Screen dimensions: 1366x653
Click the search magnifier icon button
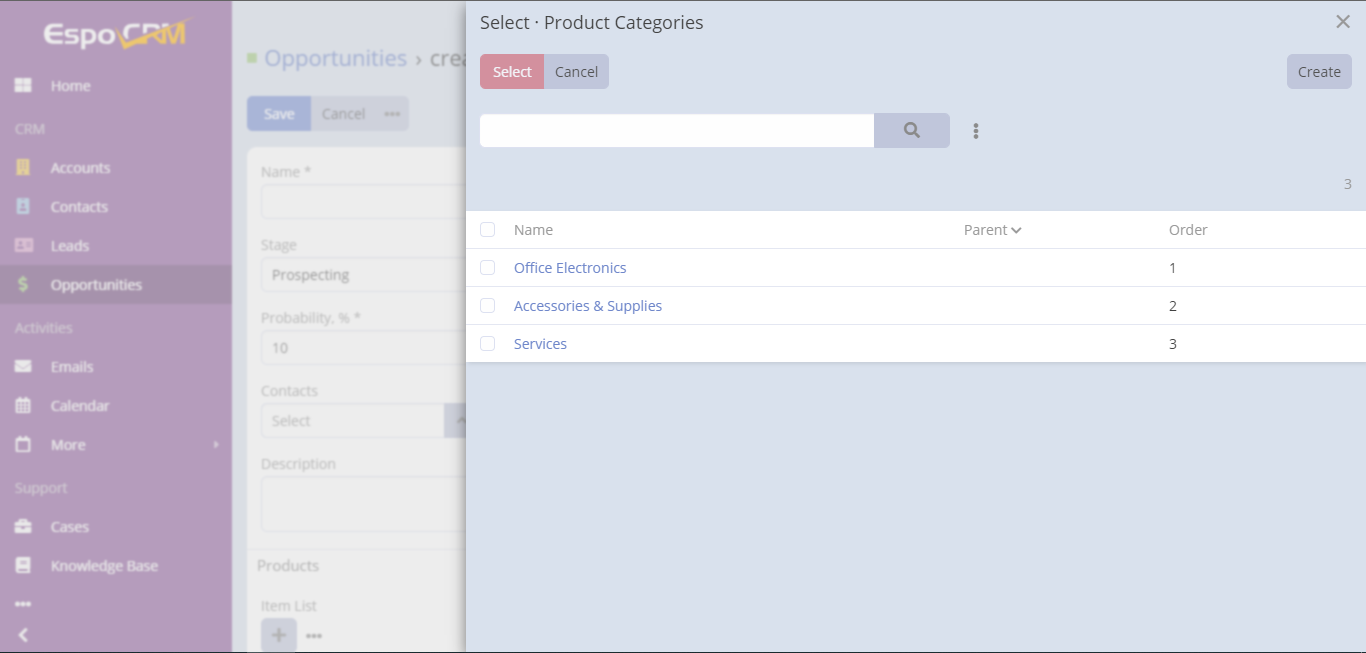point(911,130)
